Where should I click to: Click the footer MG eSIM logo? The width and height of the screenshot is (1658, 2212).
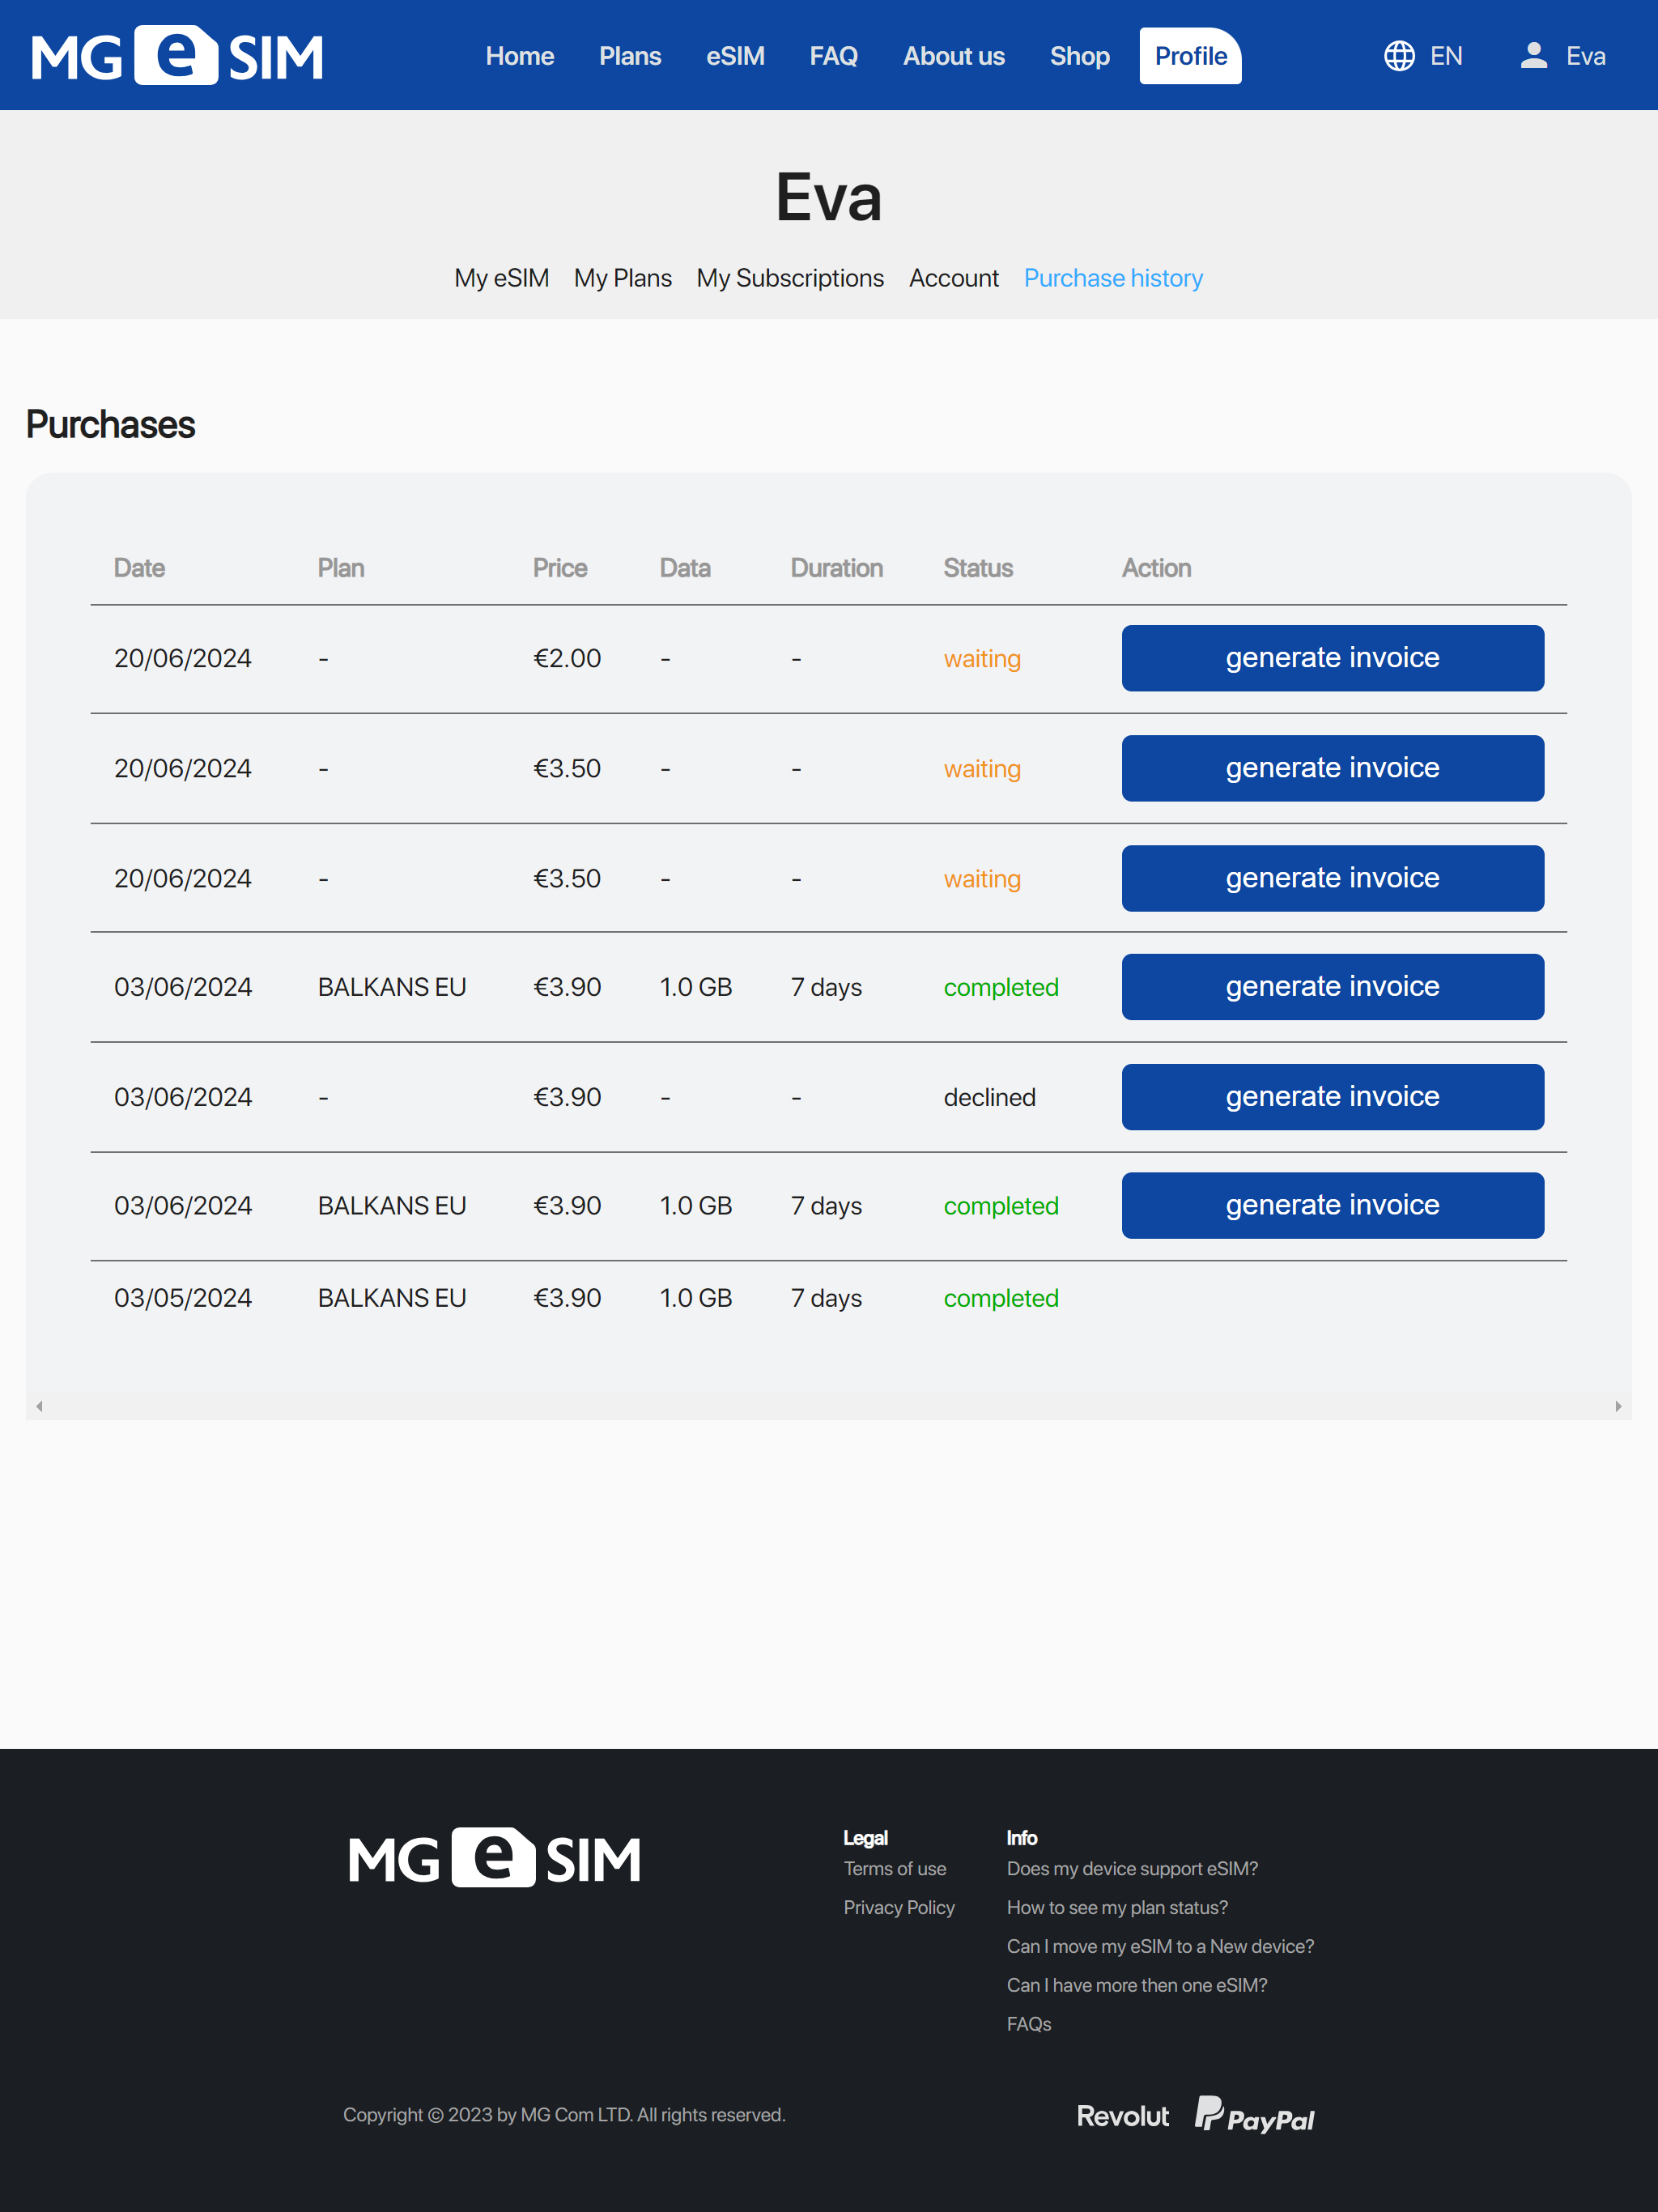click(x=494, y=1857)
